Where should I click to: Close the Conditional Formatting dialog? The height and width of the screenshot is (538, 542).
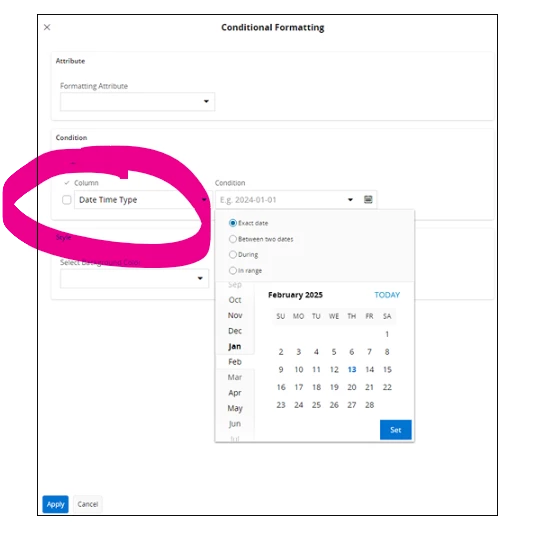coord(47,27)
